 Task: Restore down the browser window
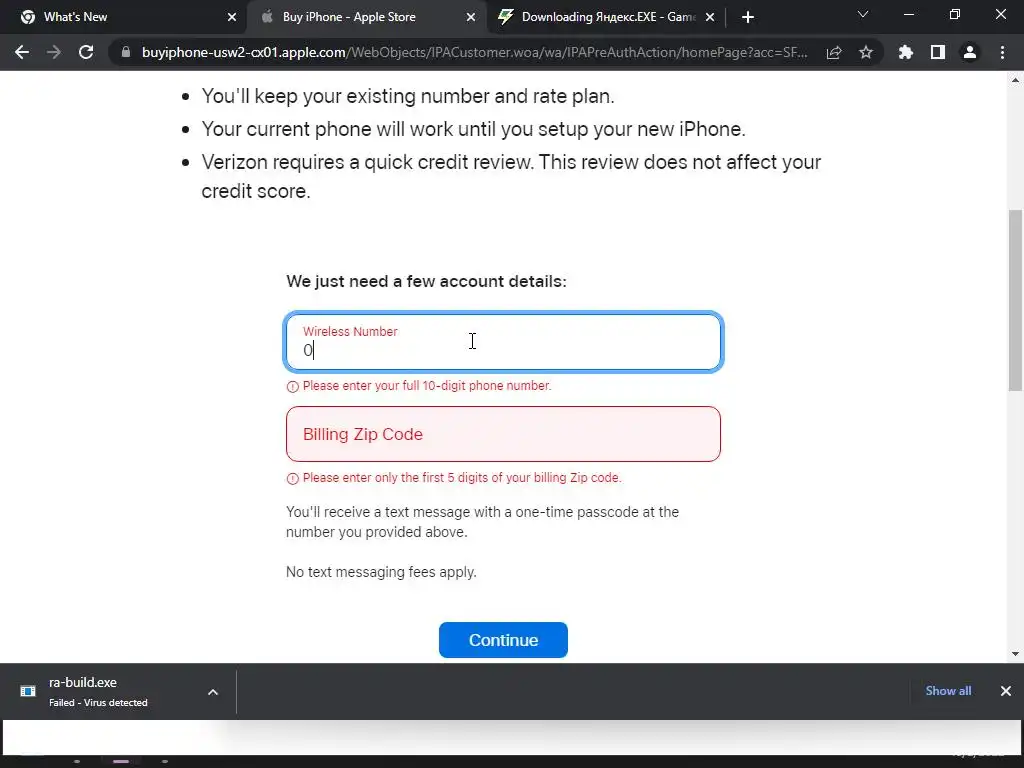[x=955, y=14]
